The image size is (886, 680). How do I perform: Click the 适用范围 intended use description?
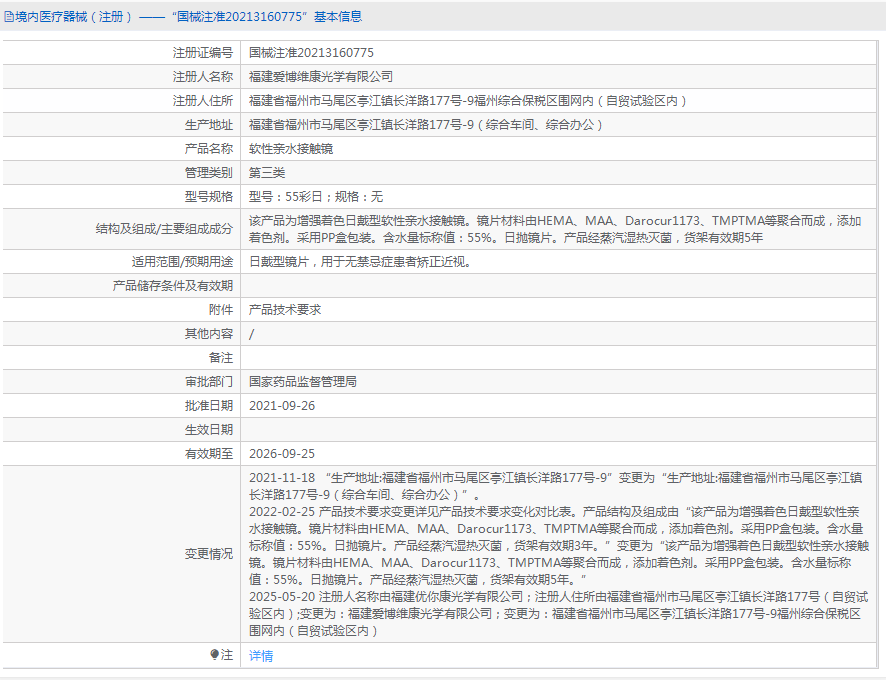point(359,262)
